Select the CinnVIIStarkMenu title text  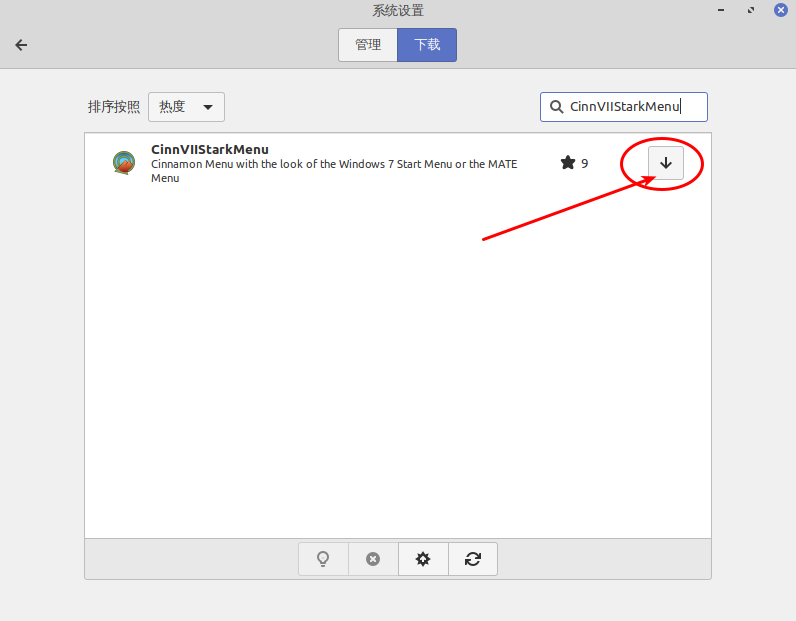coord(210,149)
